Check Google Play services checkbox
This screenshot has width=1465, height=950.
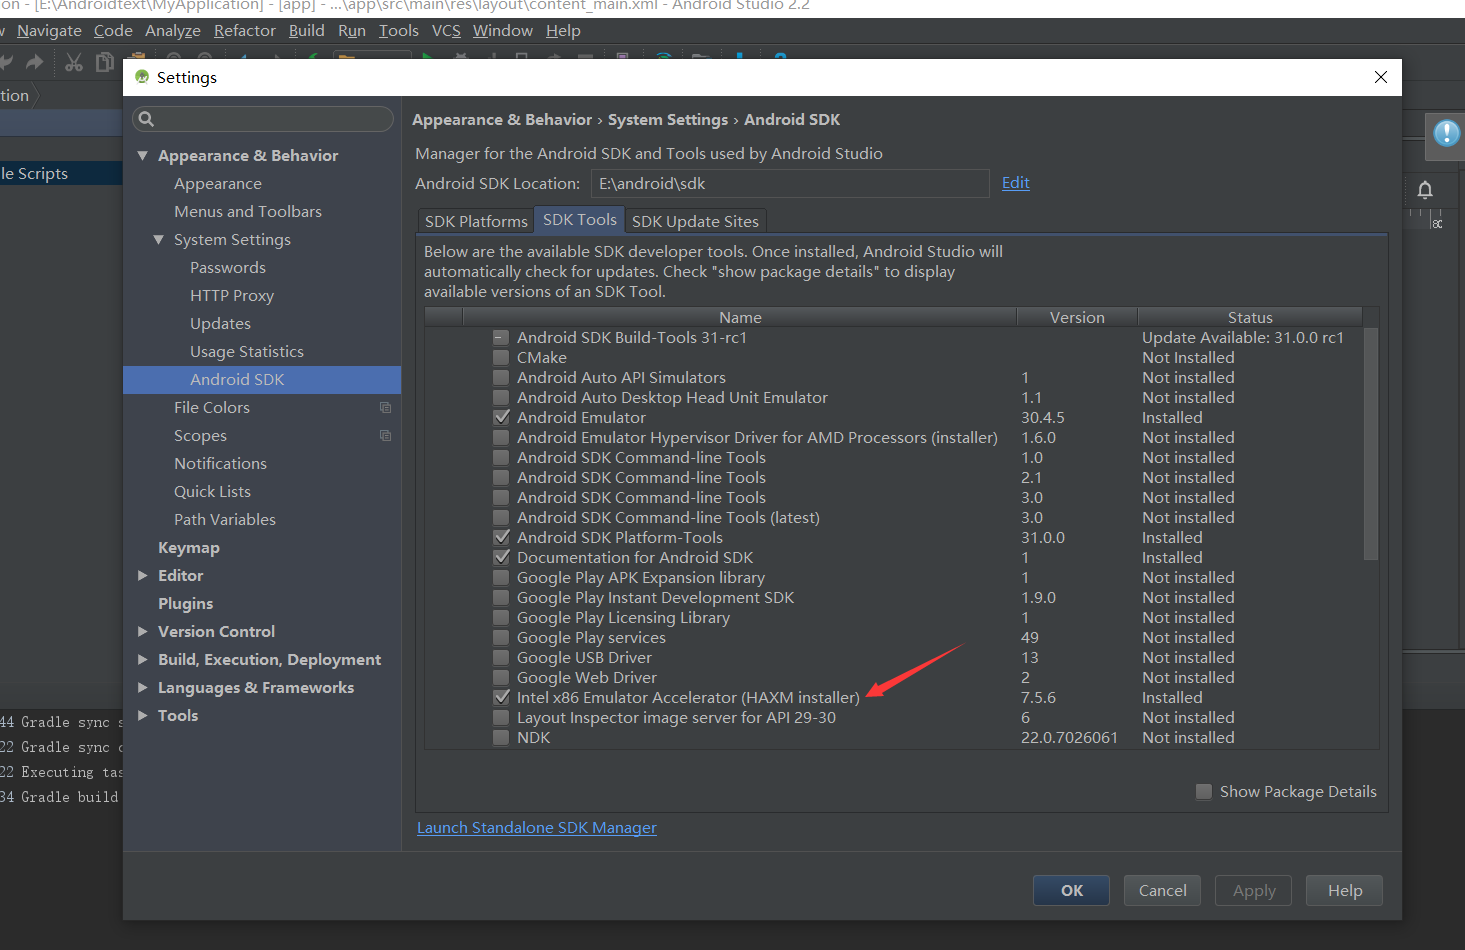coord(501,638)
